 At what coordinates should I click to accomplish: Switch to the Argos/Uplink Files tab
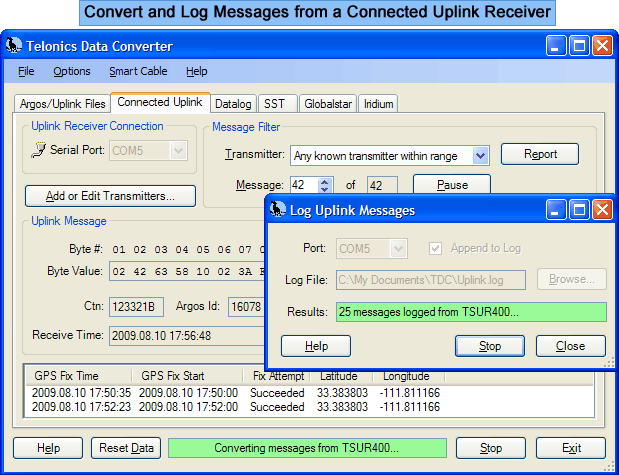click(x=62, y=104)
